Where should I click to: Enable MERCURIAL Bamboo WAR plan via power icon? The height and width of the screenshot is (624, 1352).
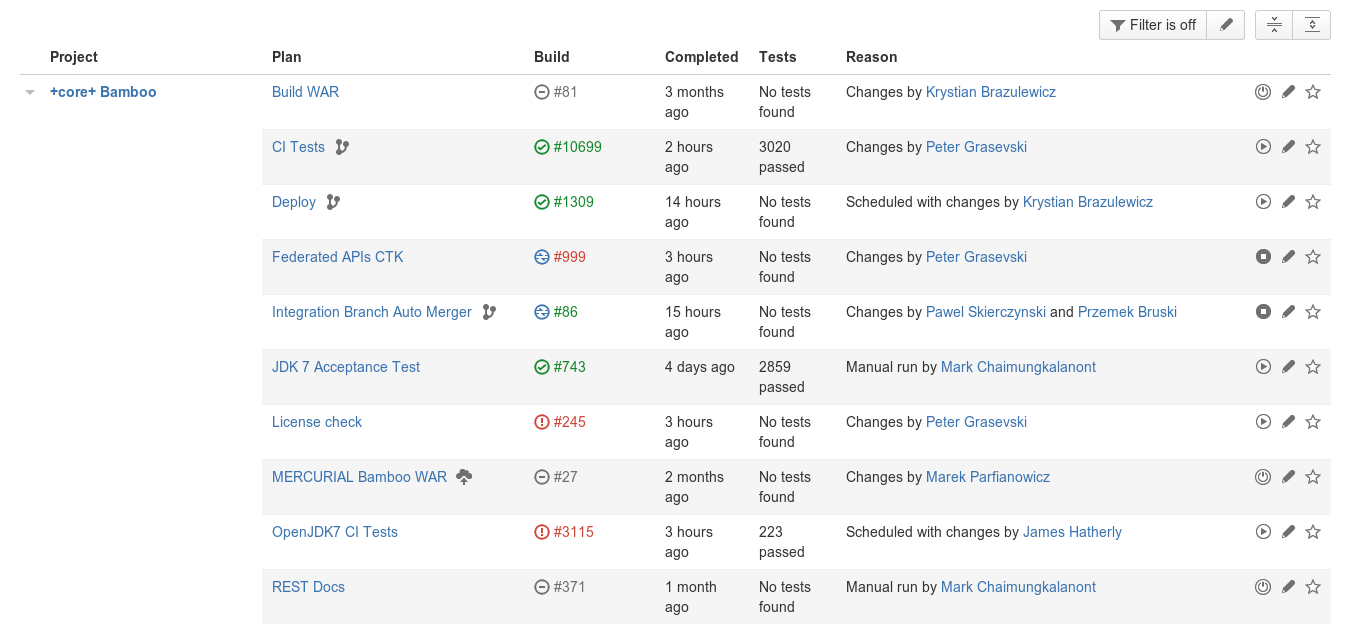point(1263,477)
